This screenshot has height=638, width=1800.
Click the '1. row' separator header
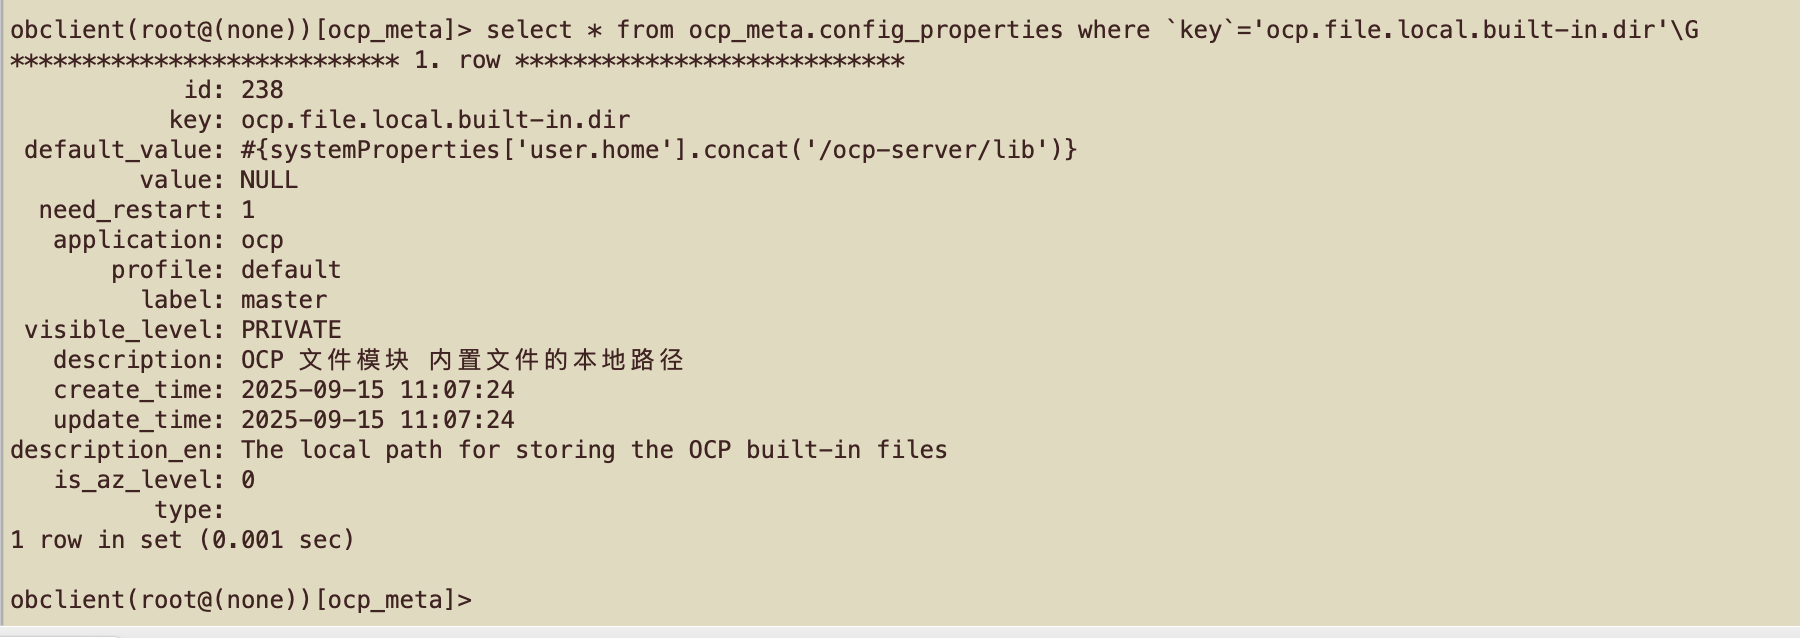point(457,60)
